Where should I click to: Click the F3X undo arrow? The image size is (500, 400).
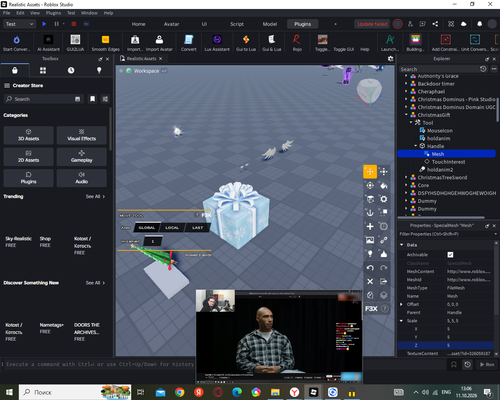[370, 268]
